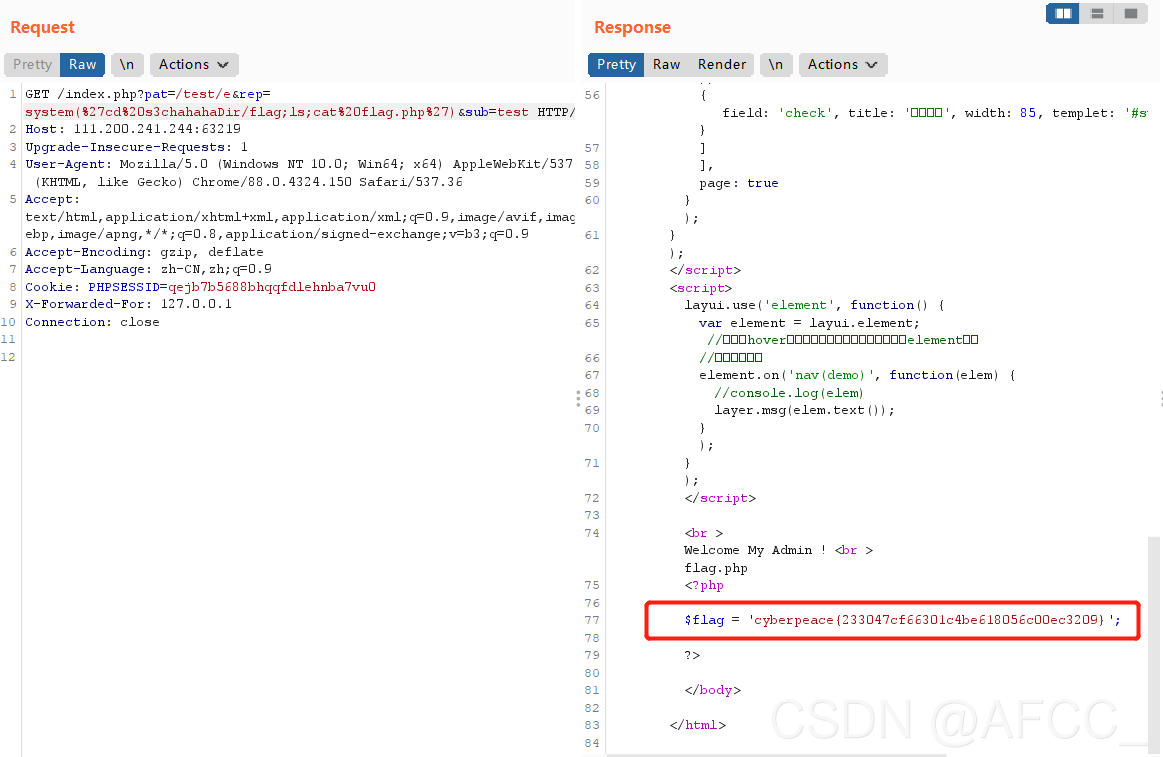Click the system() payload in request
Viewport: 1163px width, 757px height.
tap(240, 112)
